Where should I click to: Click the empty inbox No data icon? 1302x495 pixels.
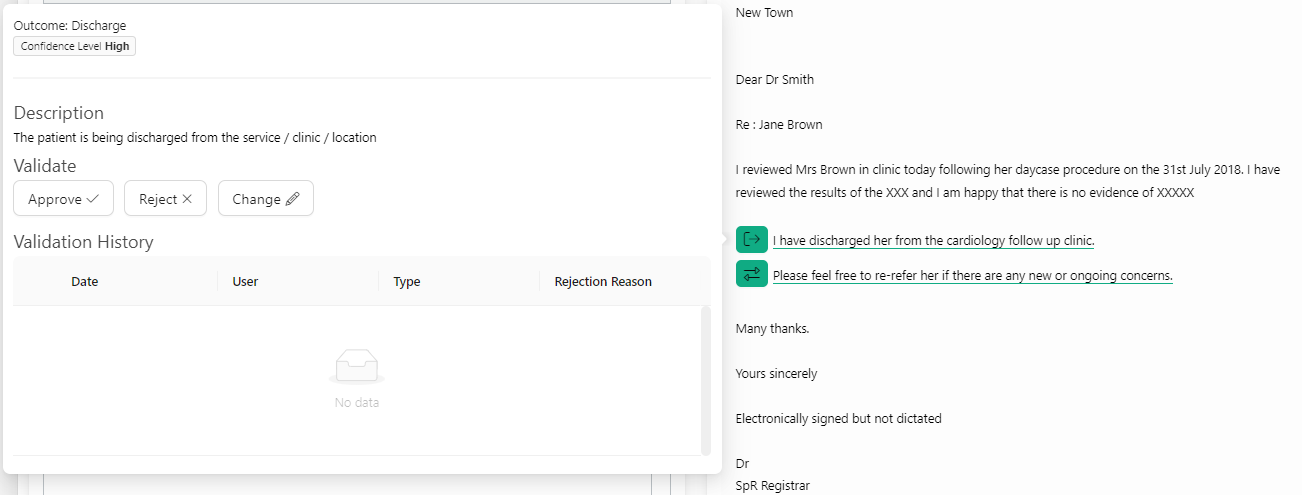pyautogui.click(x=356, y=368)
